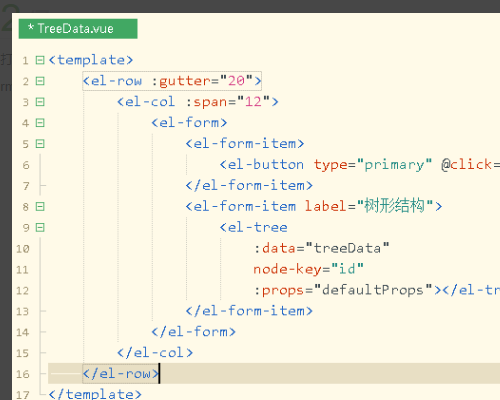500x400 pixels.
Task: Click the opening <template> tag
Action: [91, 60]
